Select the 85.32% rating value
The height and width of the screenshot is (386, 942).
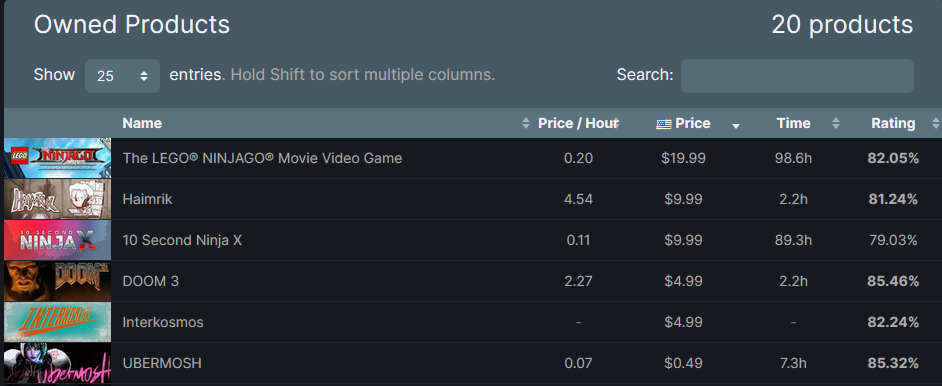point(893,363)
